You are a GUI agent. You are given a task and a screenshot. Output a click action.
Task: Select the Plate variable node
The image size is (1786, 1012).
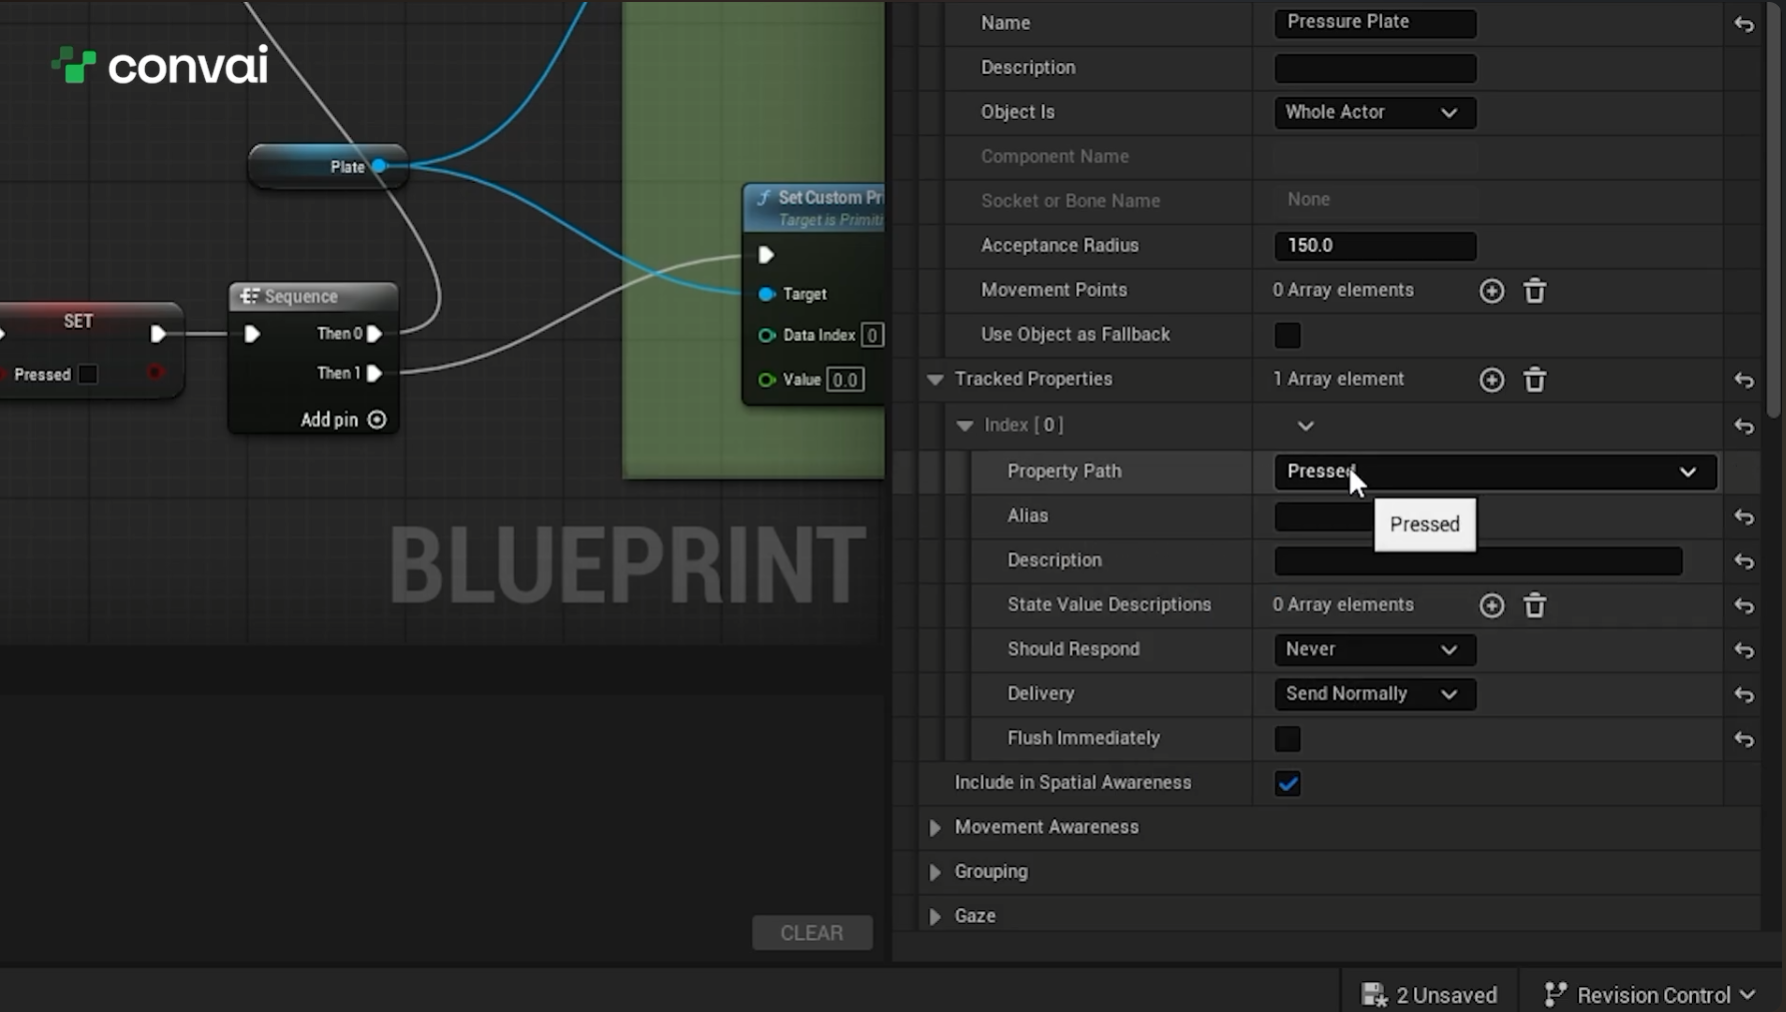(328, 167)
